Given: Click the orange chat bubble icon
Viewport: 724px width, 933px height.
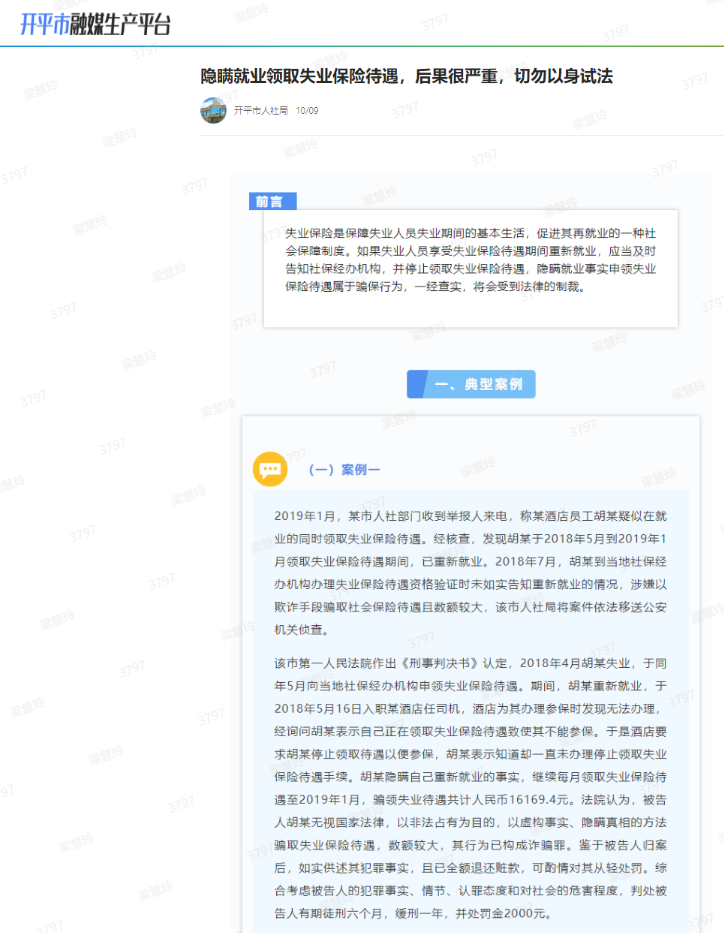Looking at the screenshot, I should [x=270, y=468].
